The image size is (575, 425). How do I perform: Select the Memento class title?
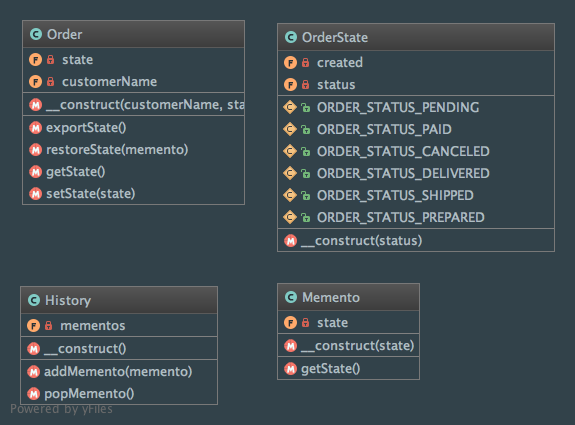tap(331, 297)
